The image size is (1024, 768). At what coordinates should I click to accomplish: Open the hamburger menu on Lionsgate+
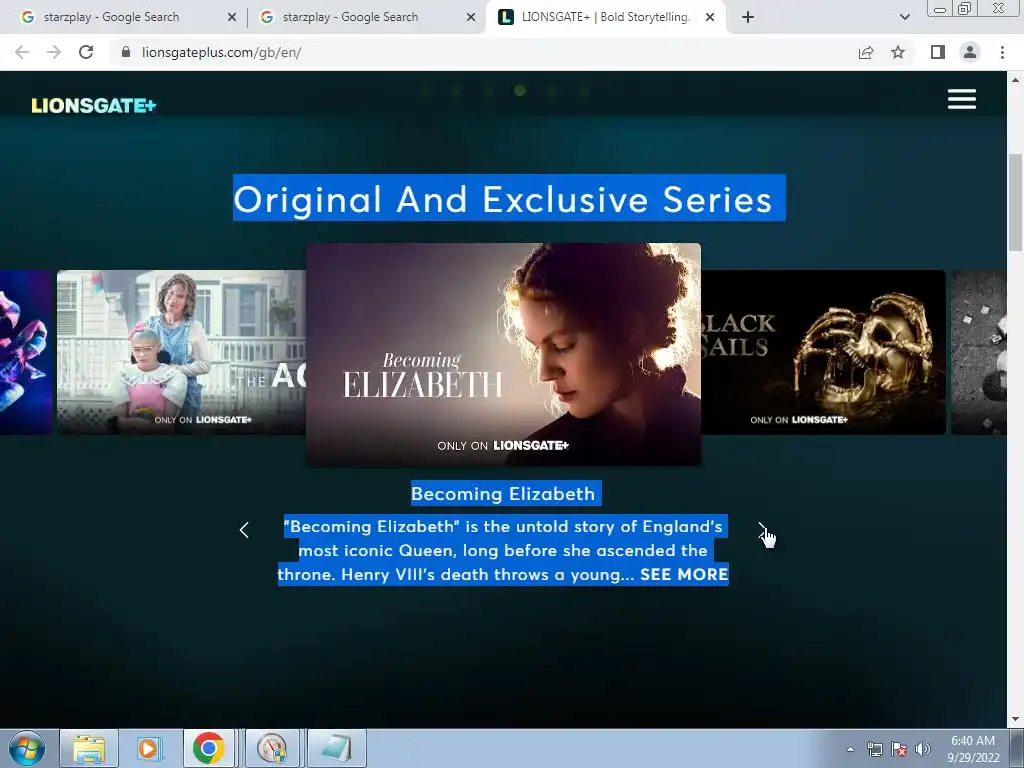click(x=961, y=99)
